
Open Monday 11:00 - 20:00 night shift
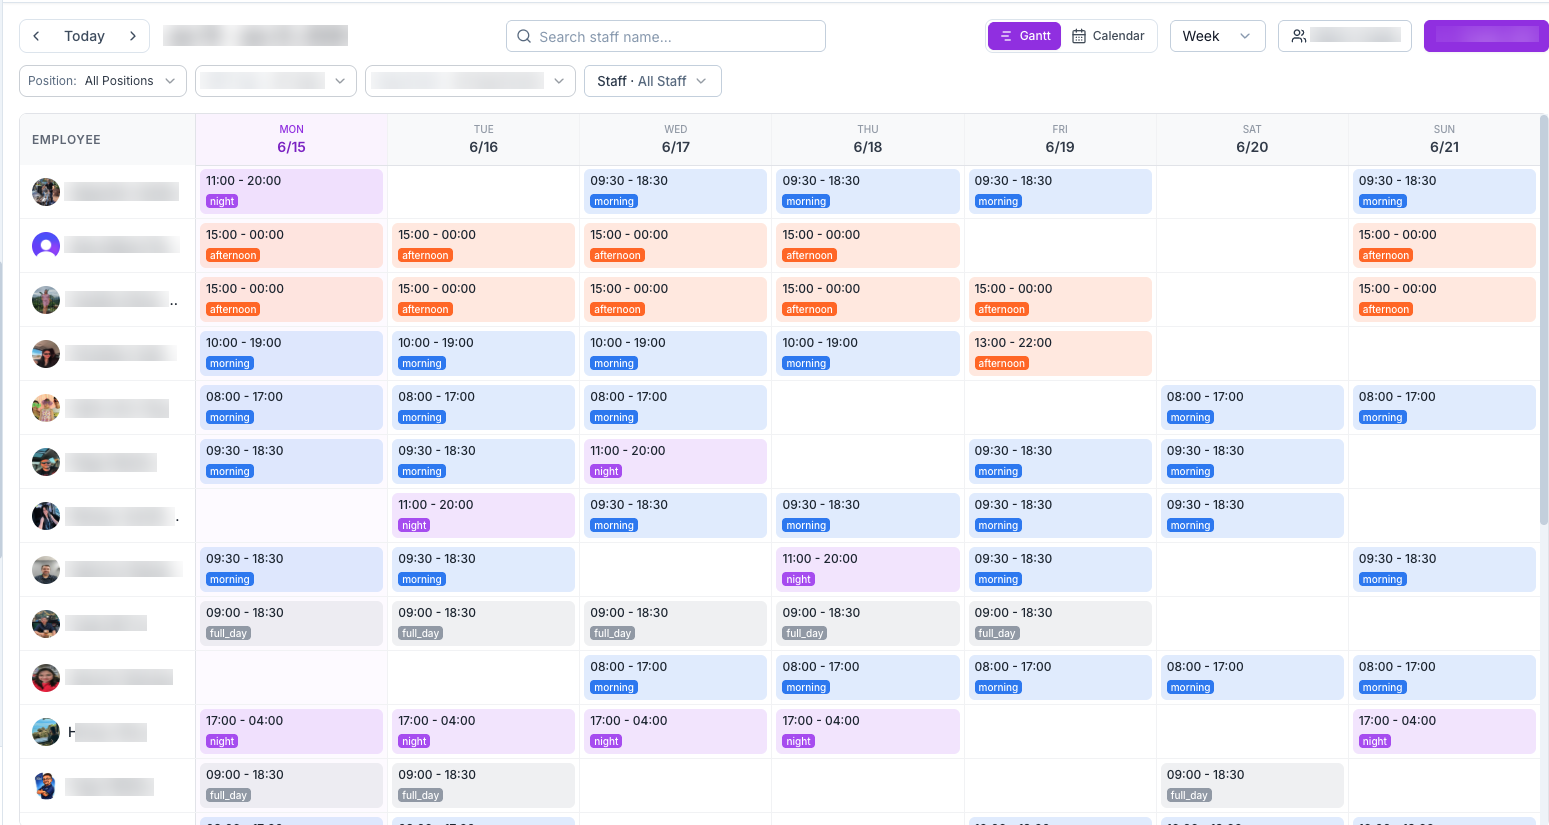(x=291, y=191)
